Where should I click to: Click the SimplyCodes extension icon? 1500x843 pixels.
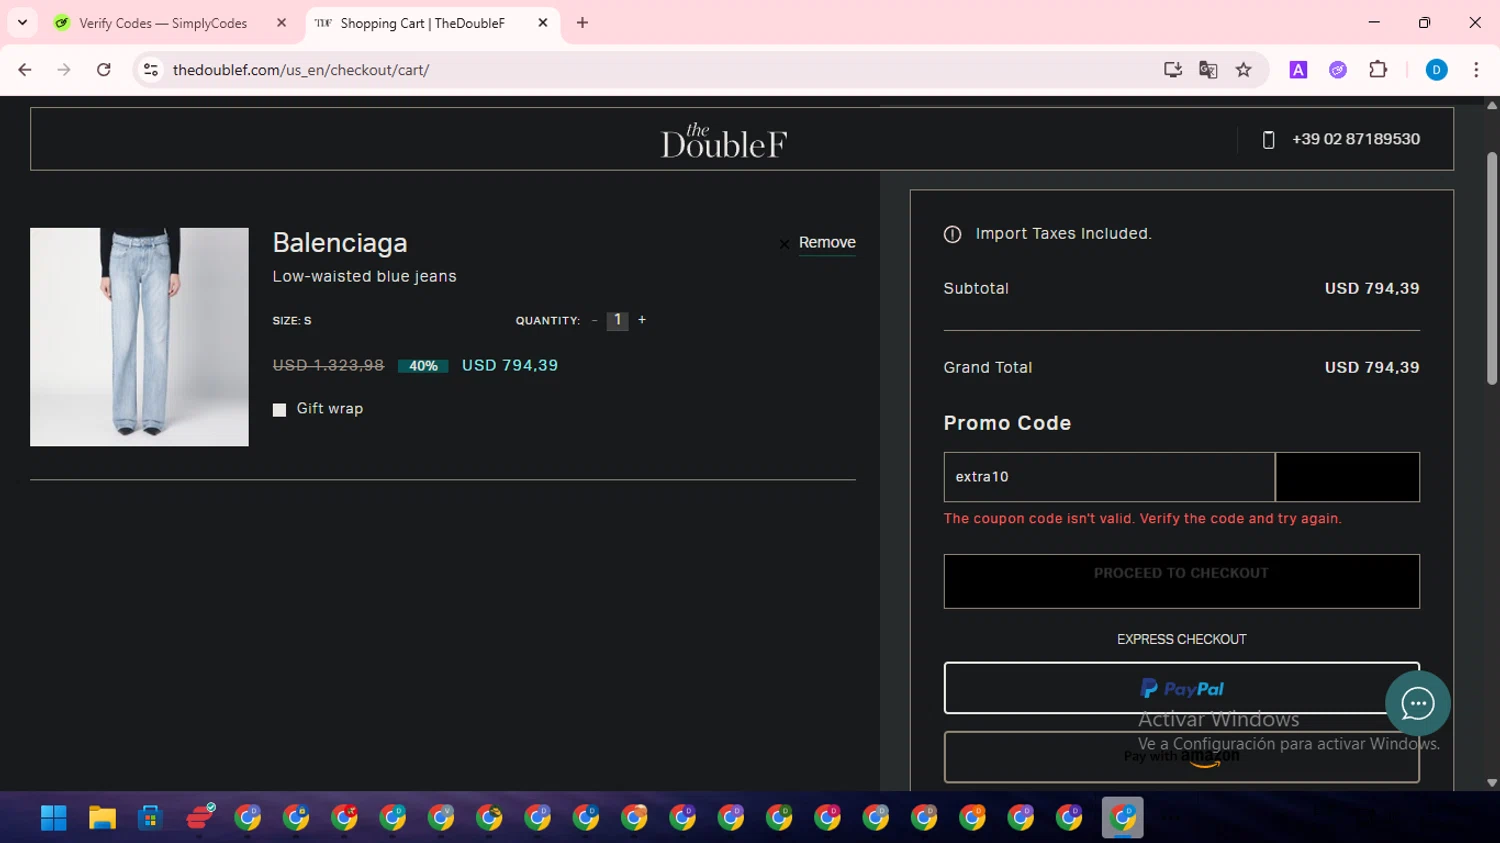point(1338,70)
